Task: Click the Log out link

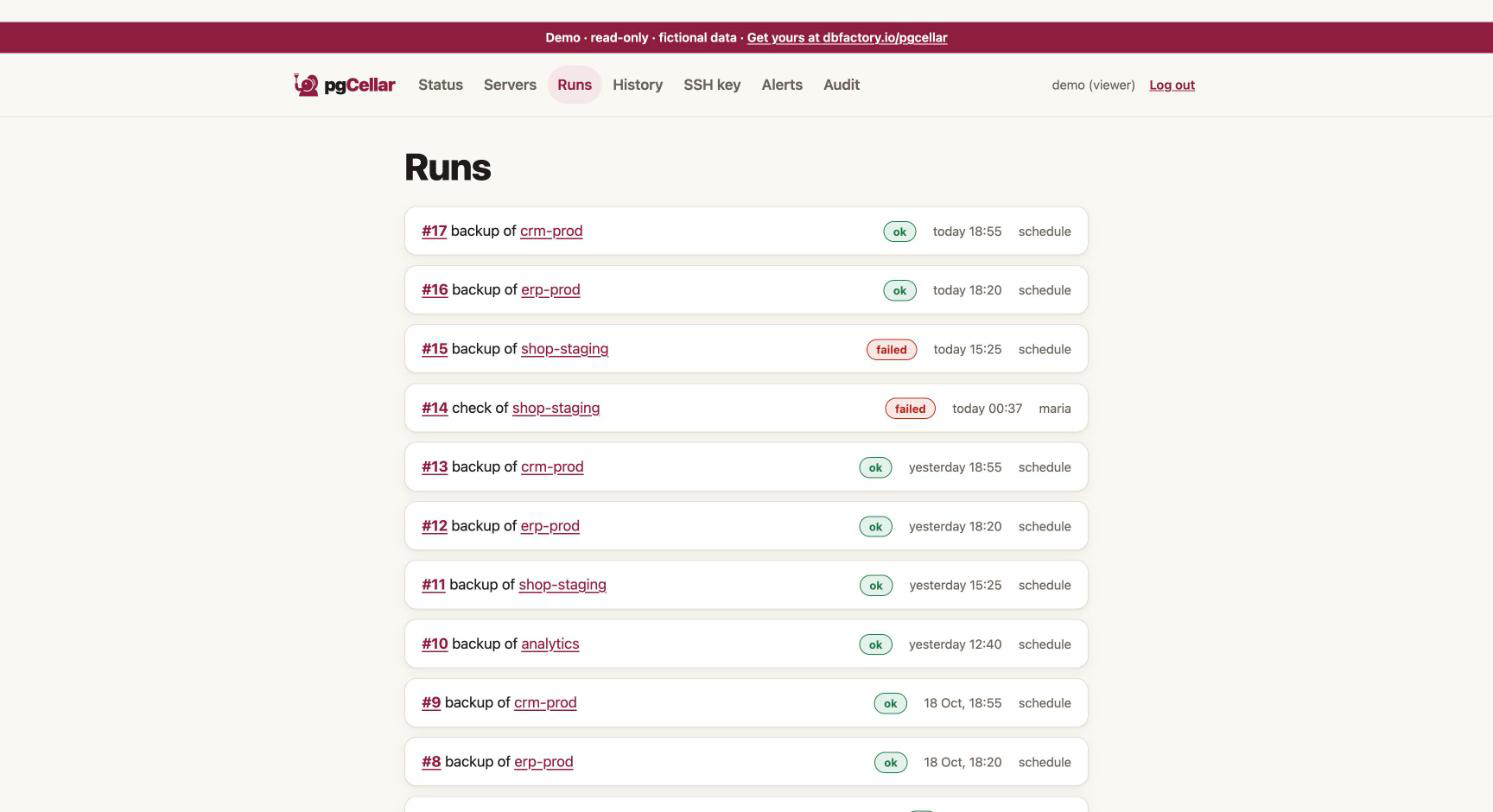Action: (1172, 85)
